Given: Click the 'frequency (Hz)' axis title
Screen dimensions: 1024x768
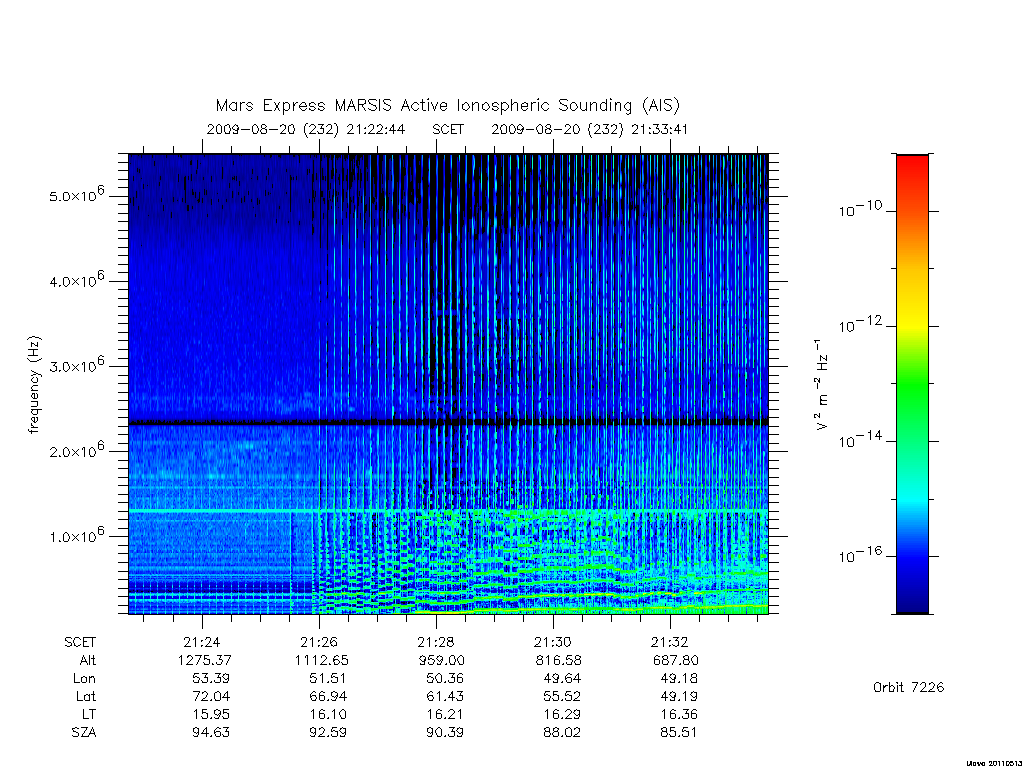Looking at the screenshot, I should (34, 385).
